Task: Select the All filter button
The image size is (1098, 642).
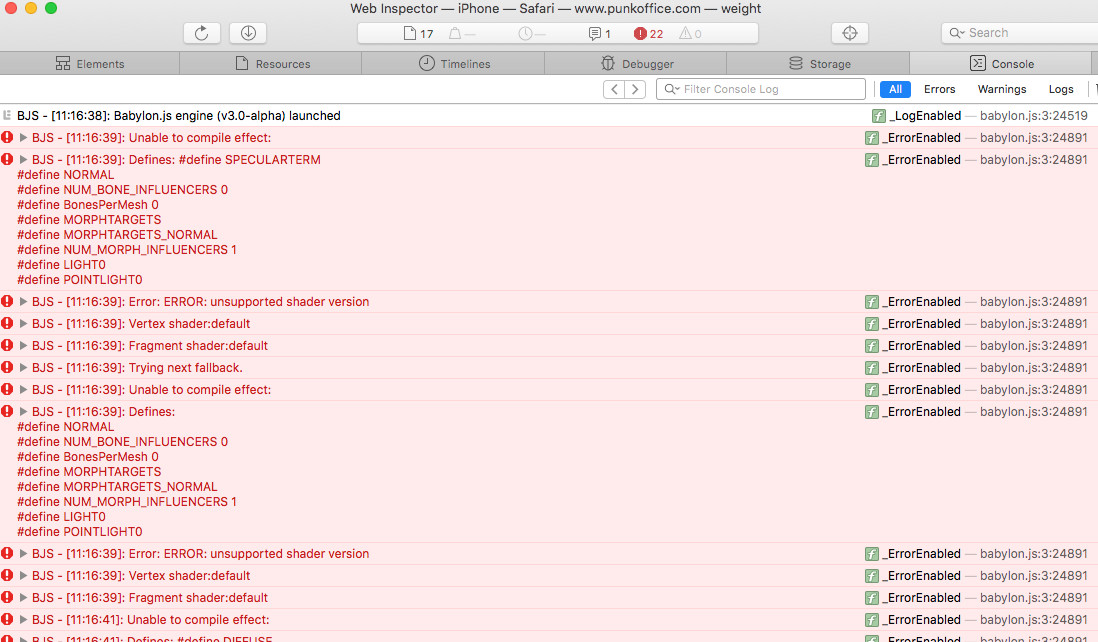Action: [x=895, y=89]
